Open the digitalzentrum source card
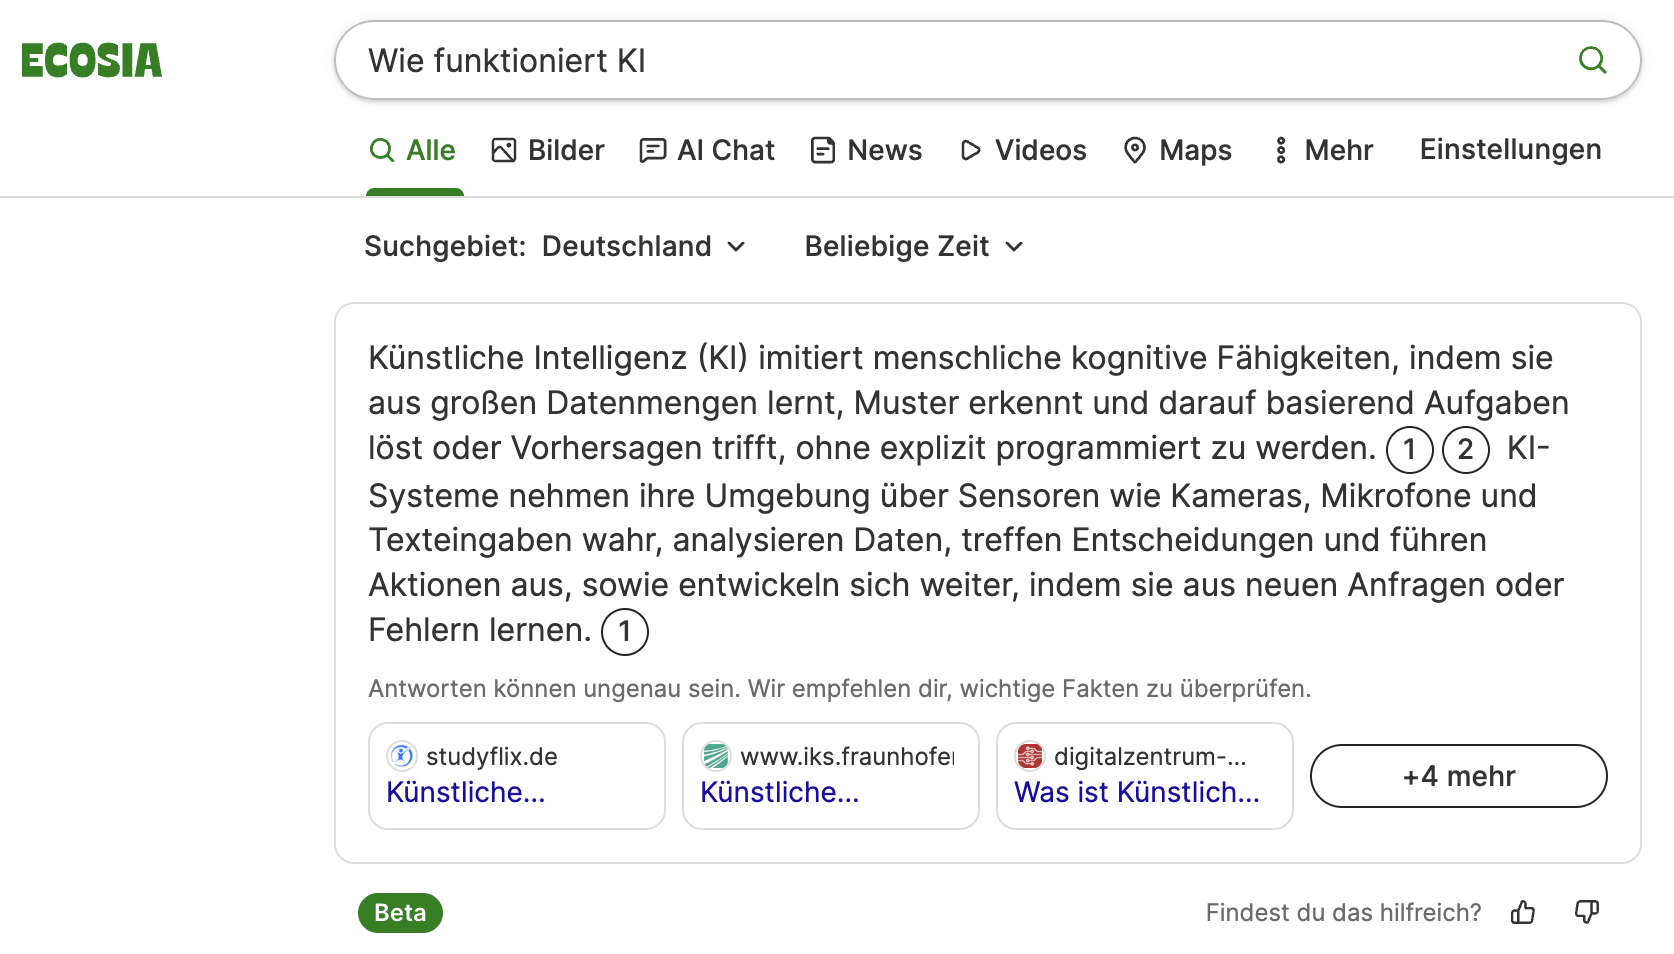 pyautogui.click(x=1145, y=776)
